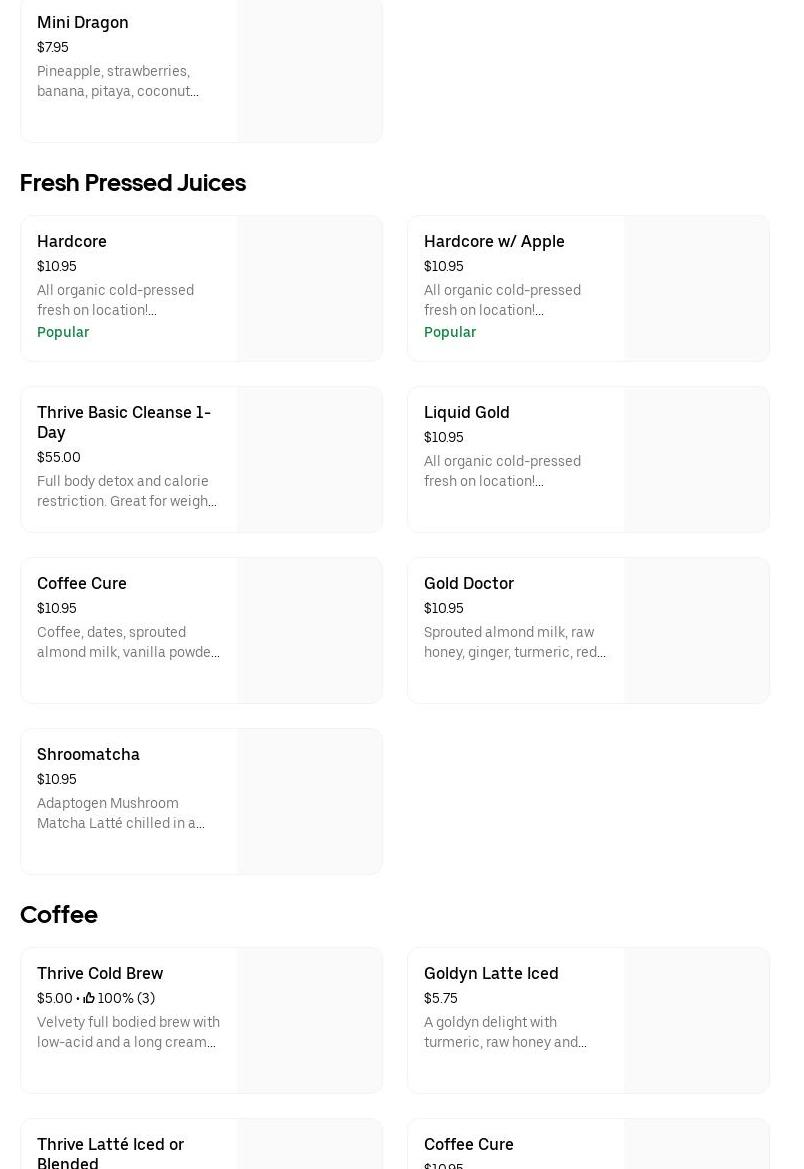
Task: Open the Thrive Cold Brew item
Action: 100,974
